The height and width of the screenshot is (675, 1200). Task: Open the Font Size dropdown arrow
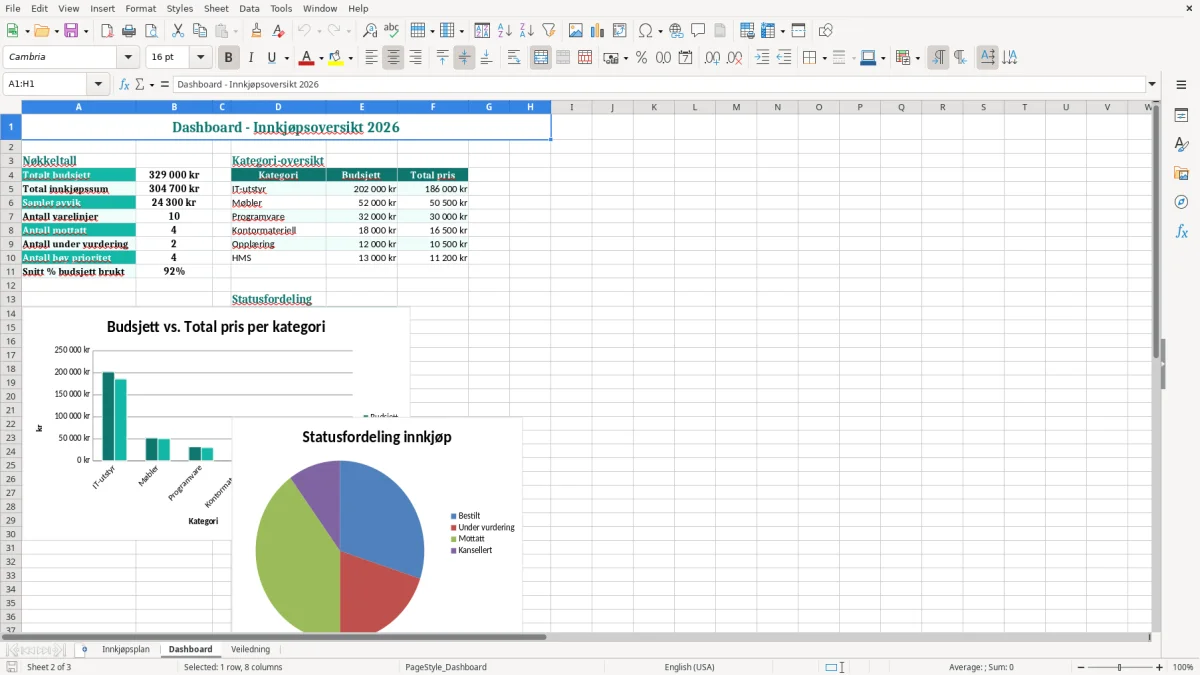click(200, 58)
